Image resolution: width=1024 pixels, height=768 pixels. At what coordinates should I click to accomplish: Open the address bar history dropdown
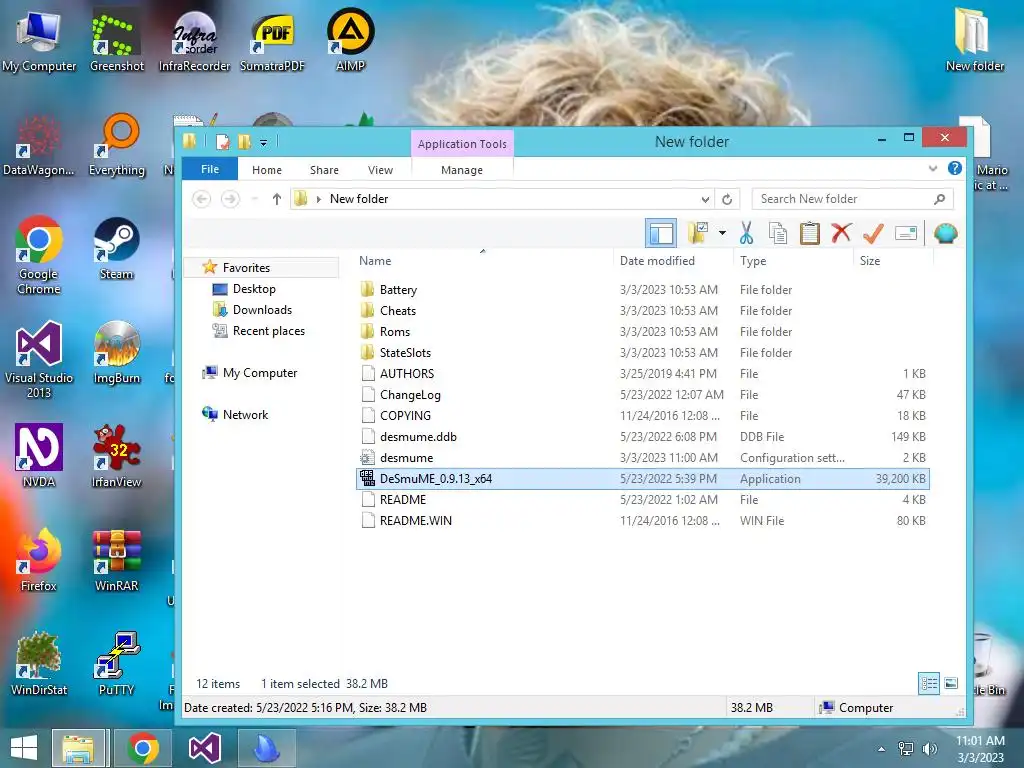click(705, 199)
